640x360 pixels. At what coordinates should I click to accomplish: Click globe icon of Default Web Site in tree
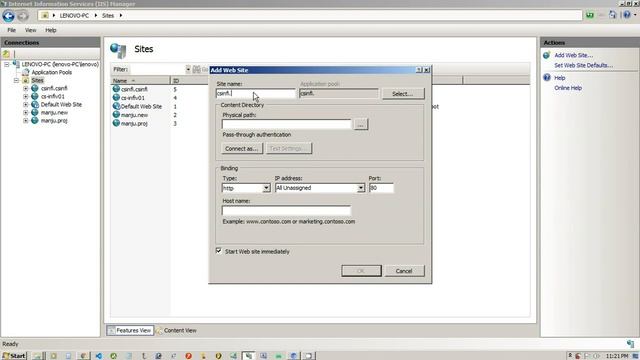[35, 104]
